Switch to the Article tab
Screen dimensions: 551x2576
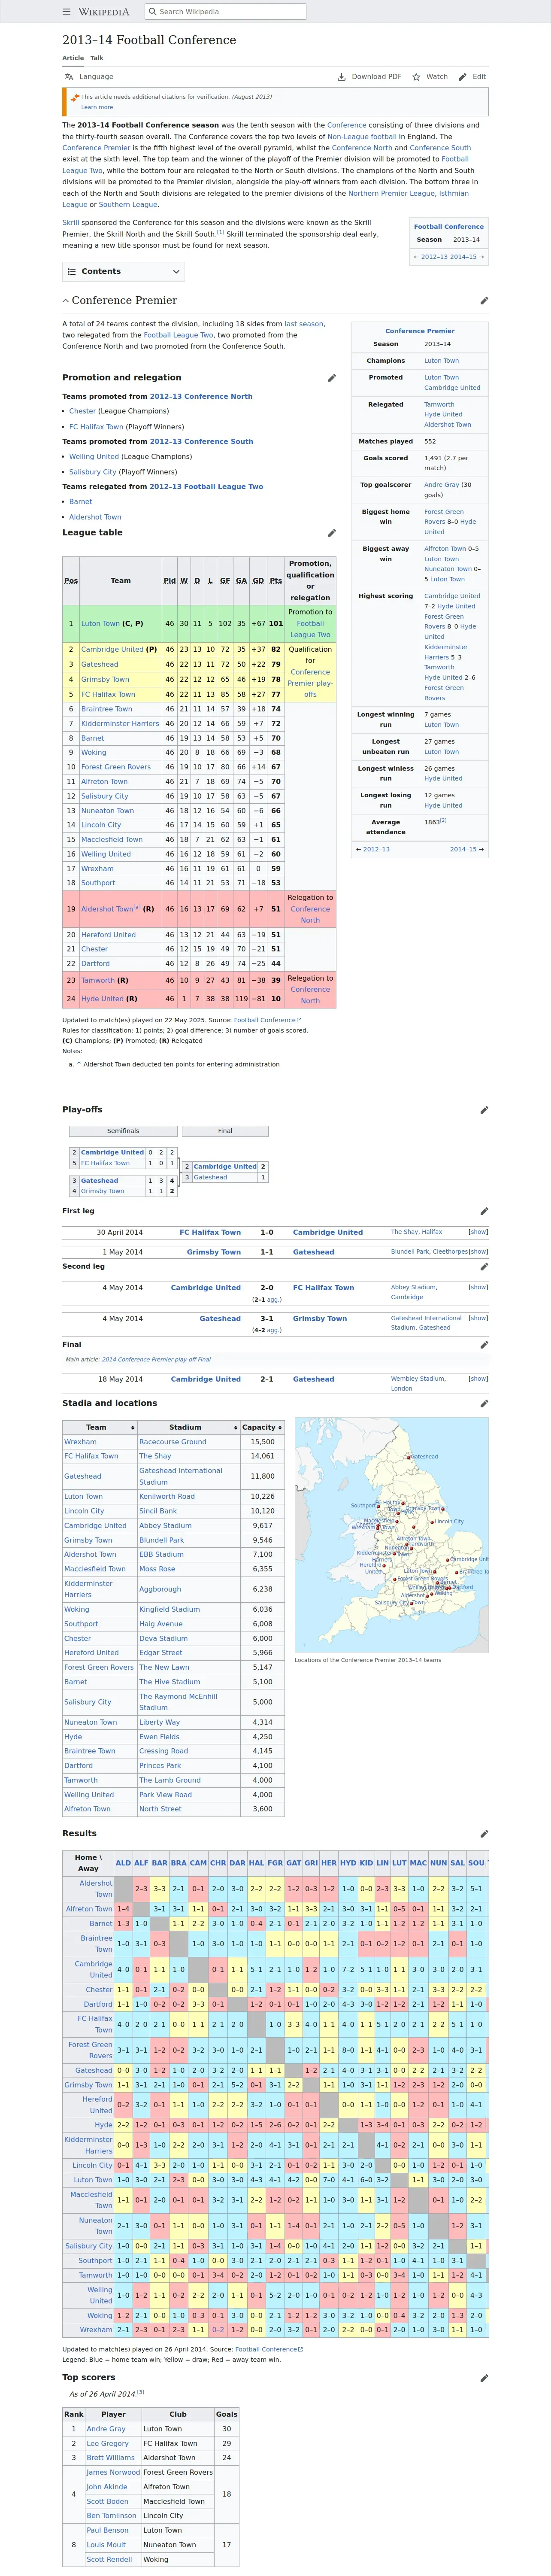coord(73,58)
